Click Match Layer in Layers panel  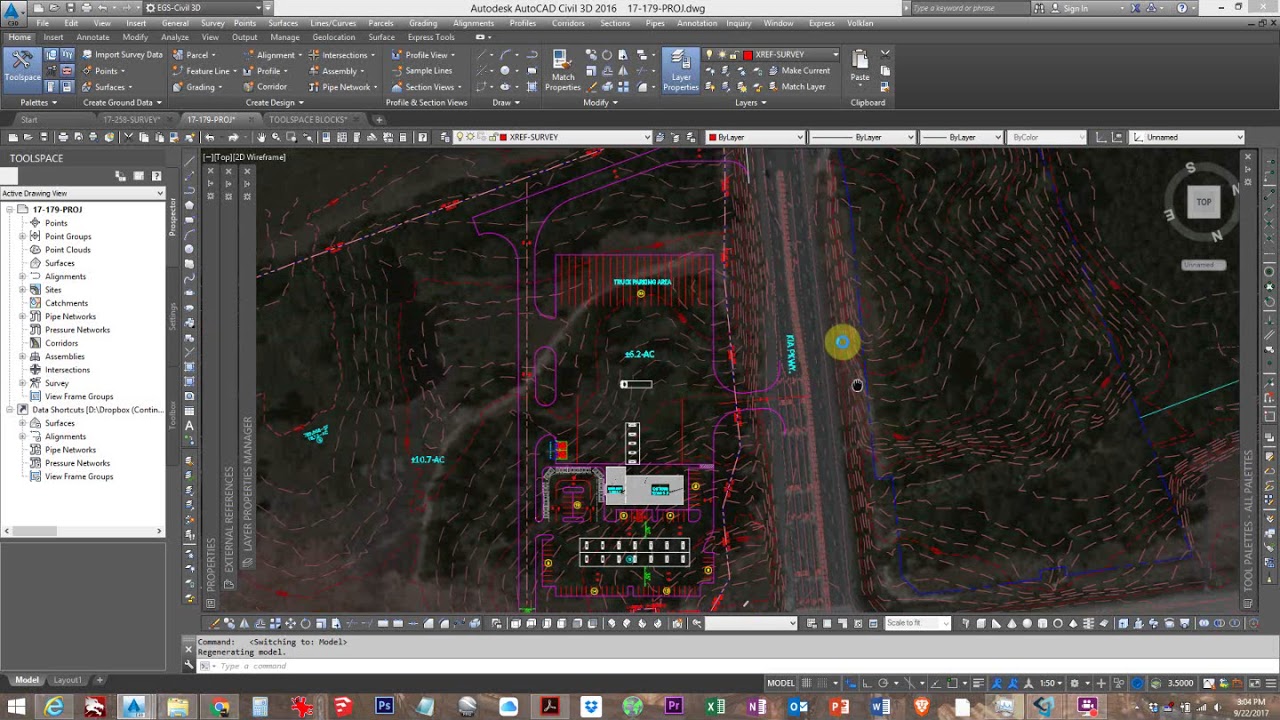click(x=796, y=87)
